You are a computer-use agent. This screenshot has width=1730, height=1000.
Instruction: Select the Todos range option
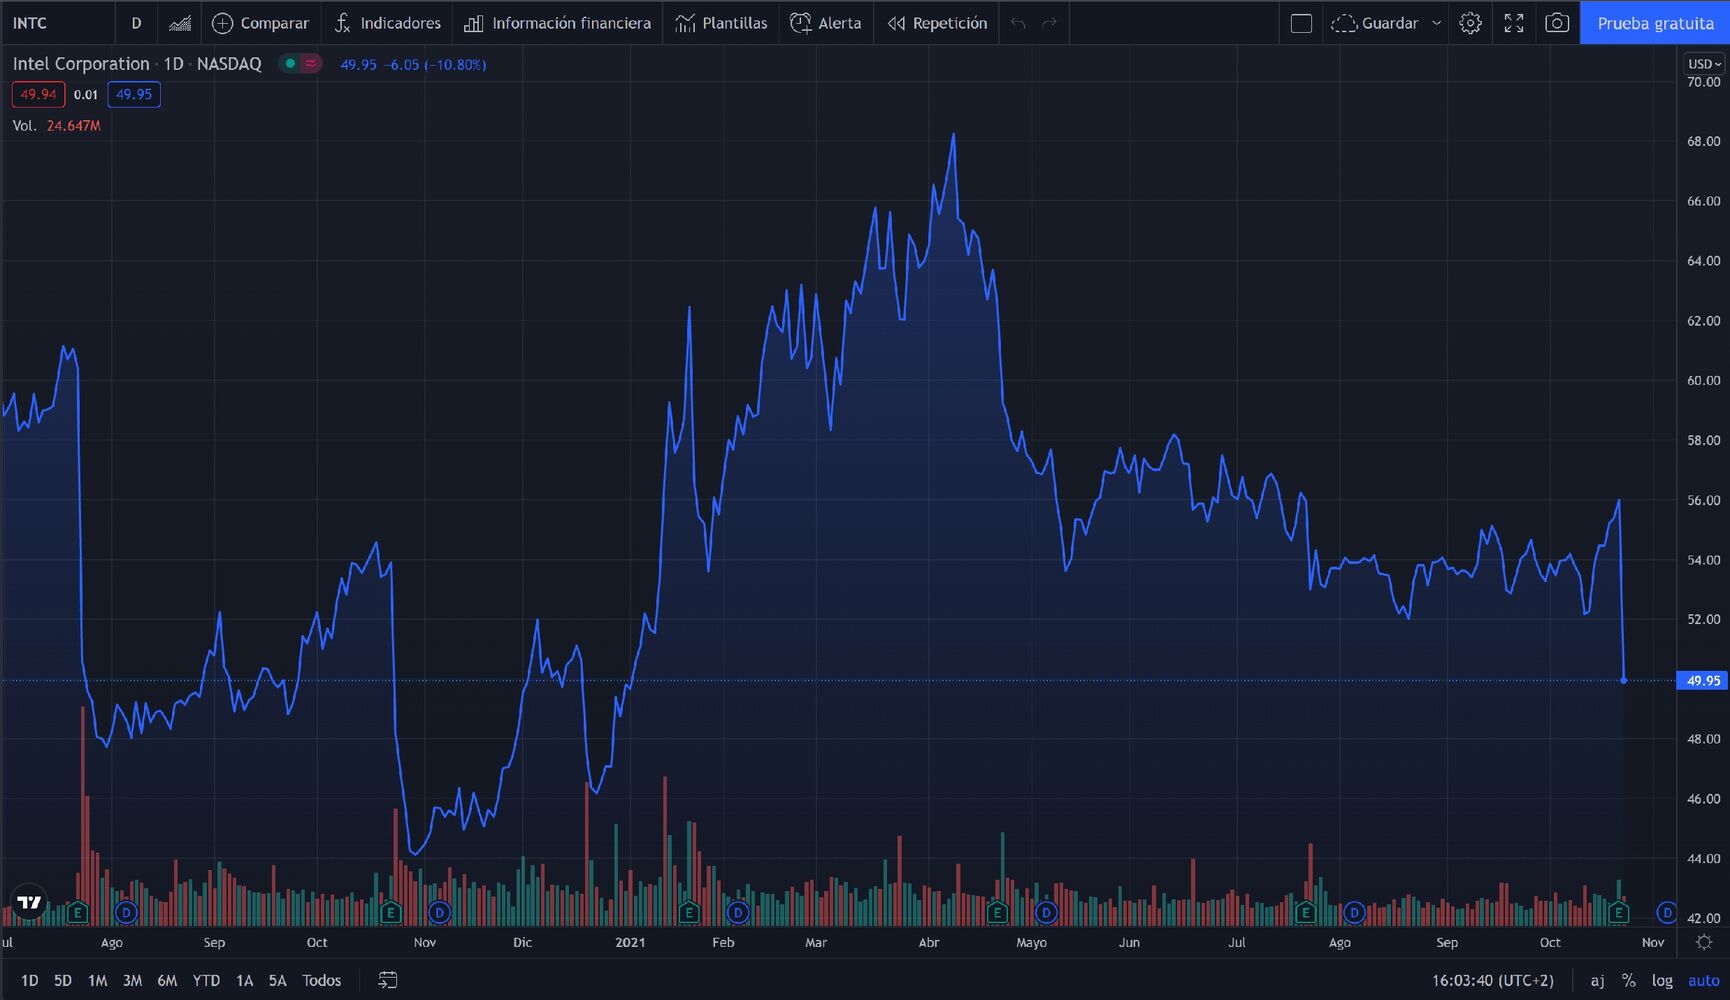pos(320,980)
